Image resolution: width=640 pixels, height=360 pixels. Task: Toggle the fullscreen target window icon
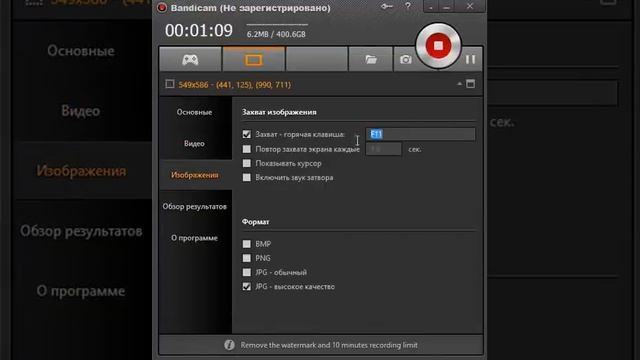click(x=471, y=84)
